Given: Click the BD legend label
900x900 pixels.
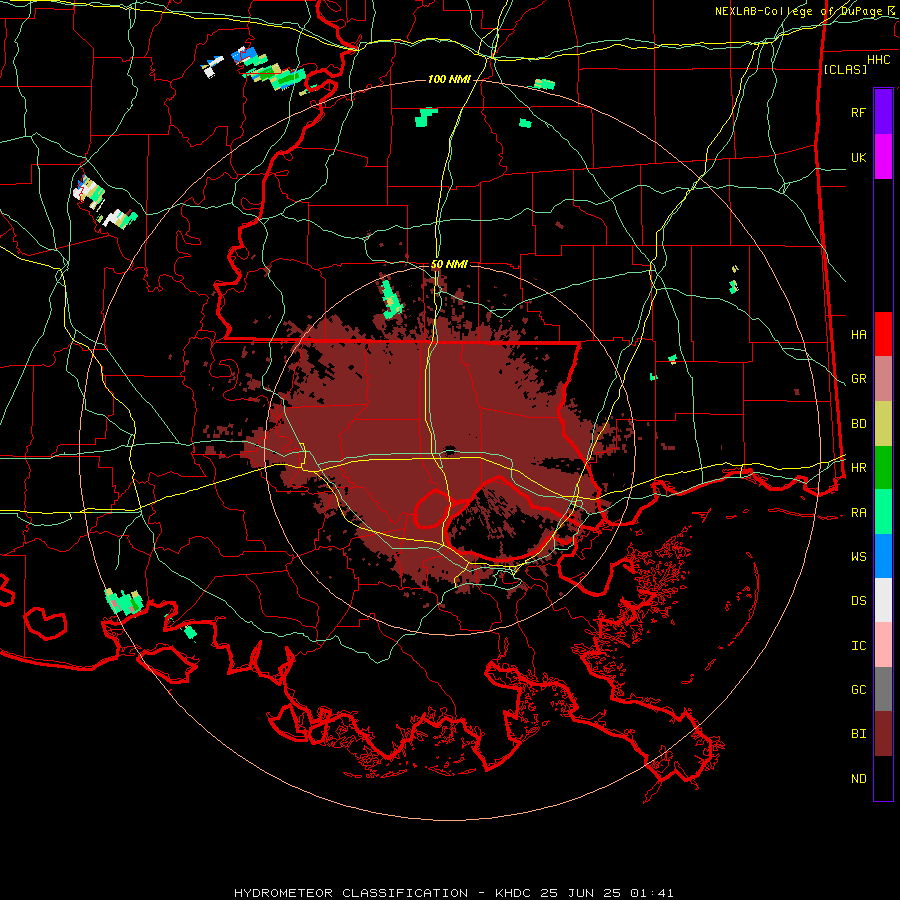Looking at the screenshot, I should click(x=859, y=424).
